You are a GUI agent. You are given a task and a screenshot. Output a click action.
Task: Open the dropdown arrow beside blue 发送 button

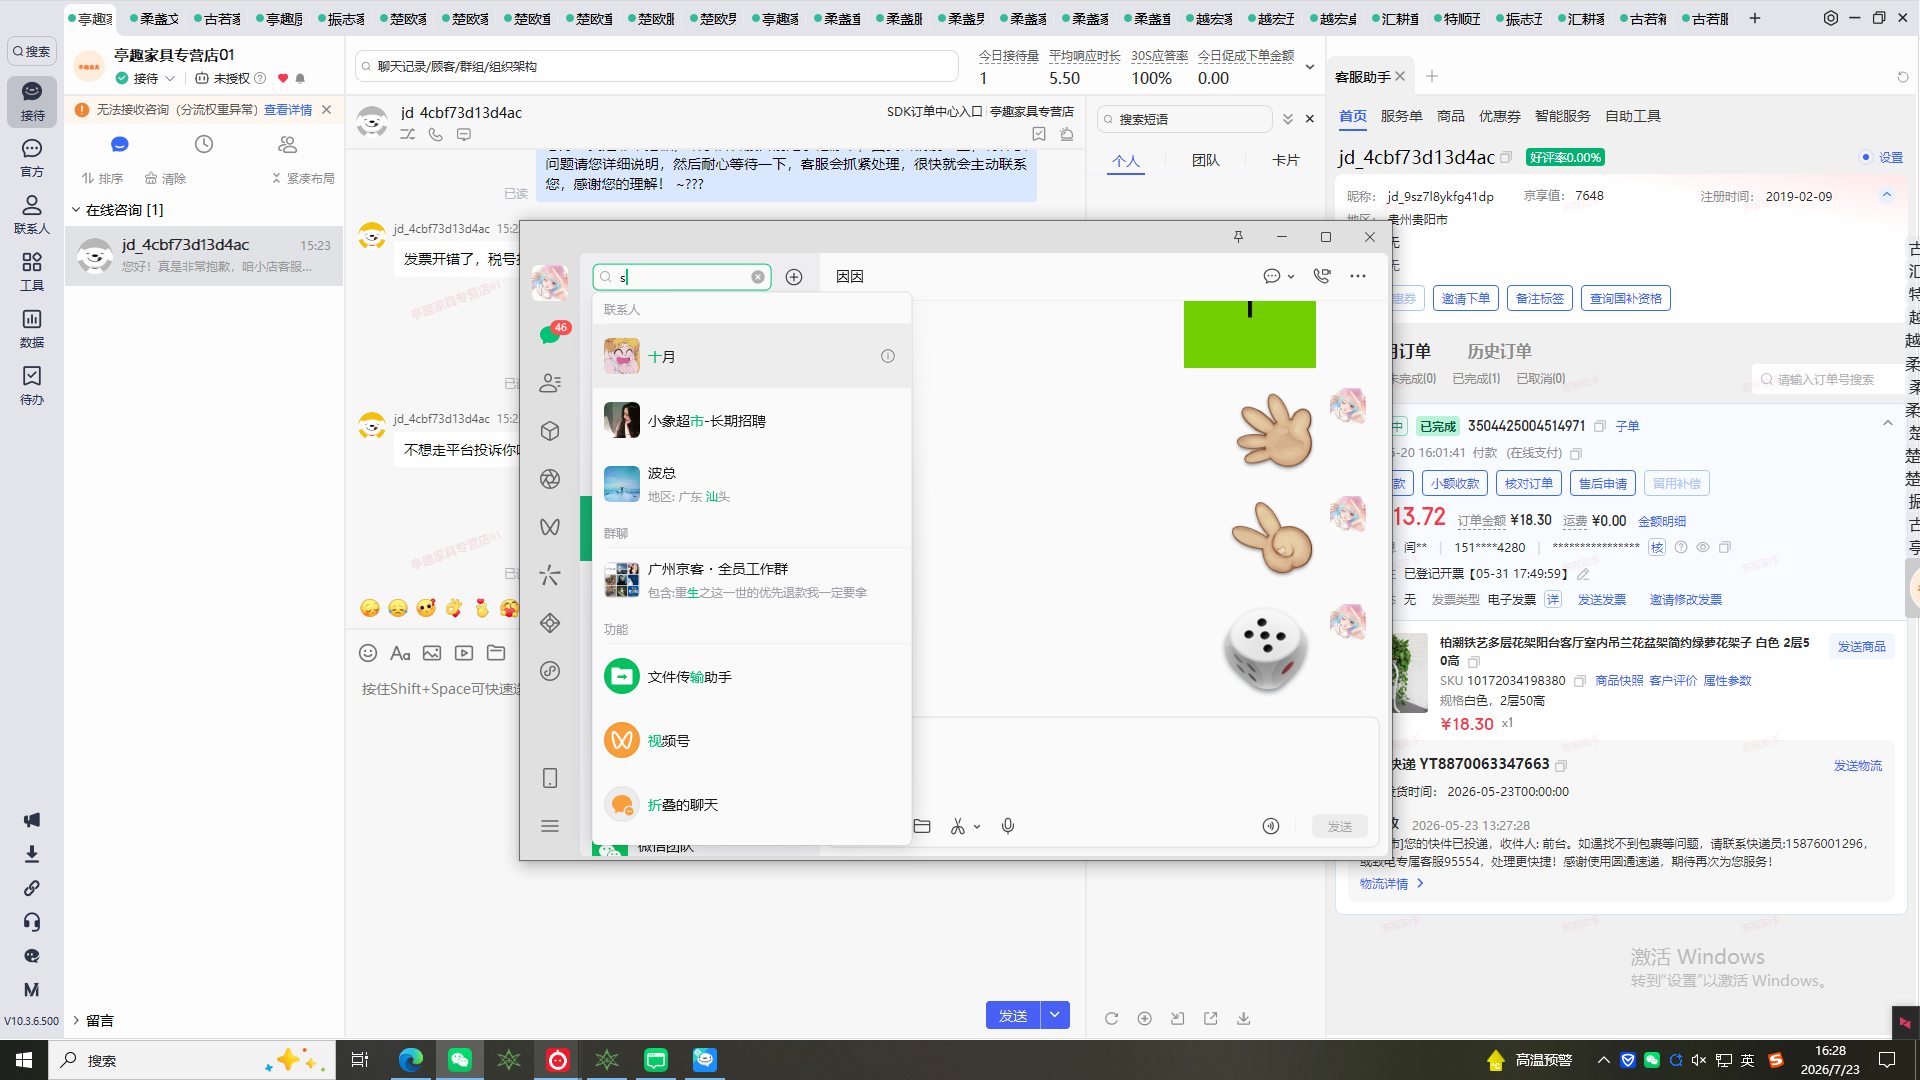1055,1015
